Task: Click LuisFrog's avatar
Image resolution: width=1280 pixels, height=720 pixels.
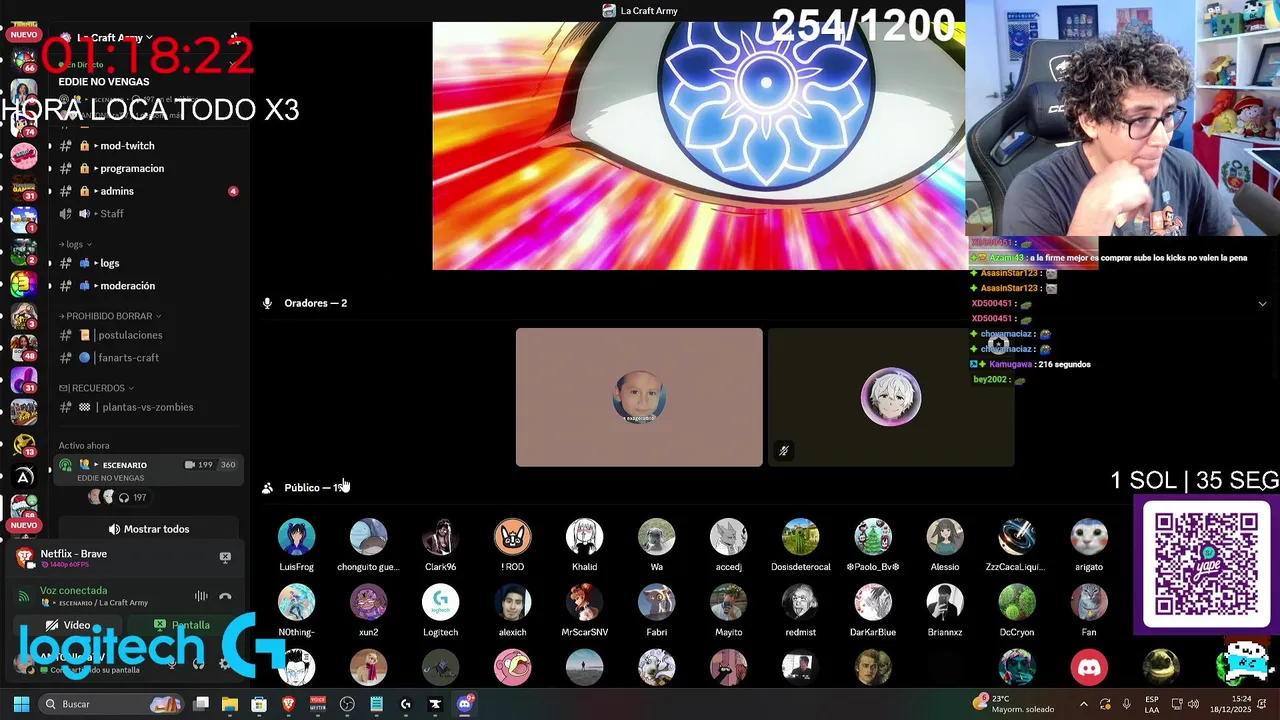Action: click(x=296, y=537)
